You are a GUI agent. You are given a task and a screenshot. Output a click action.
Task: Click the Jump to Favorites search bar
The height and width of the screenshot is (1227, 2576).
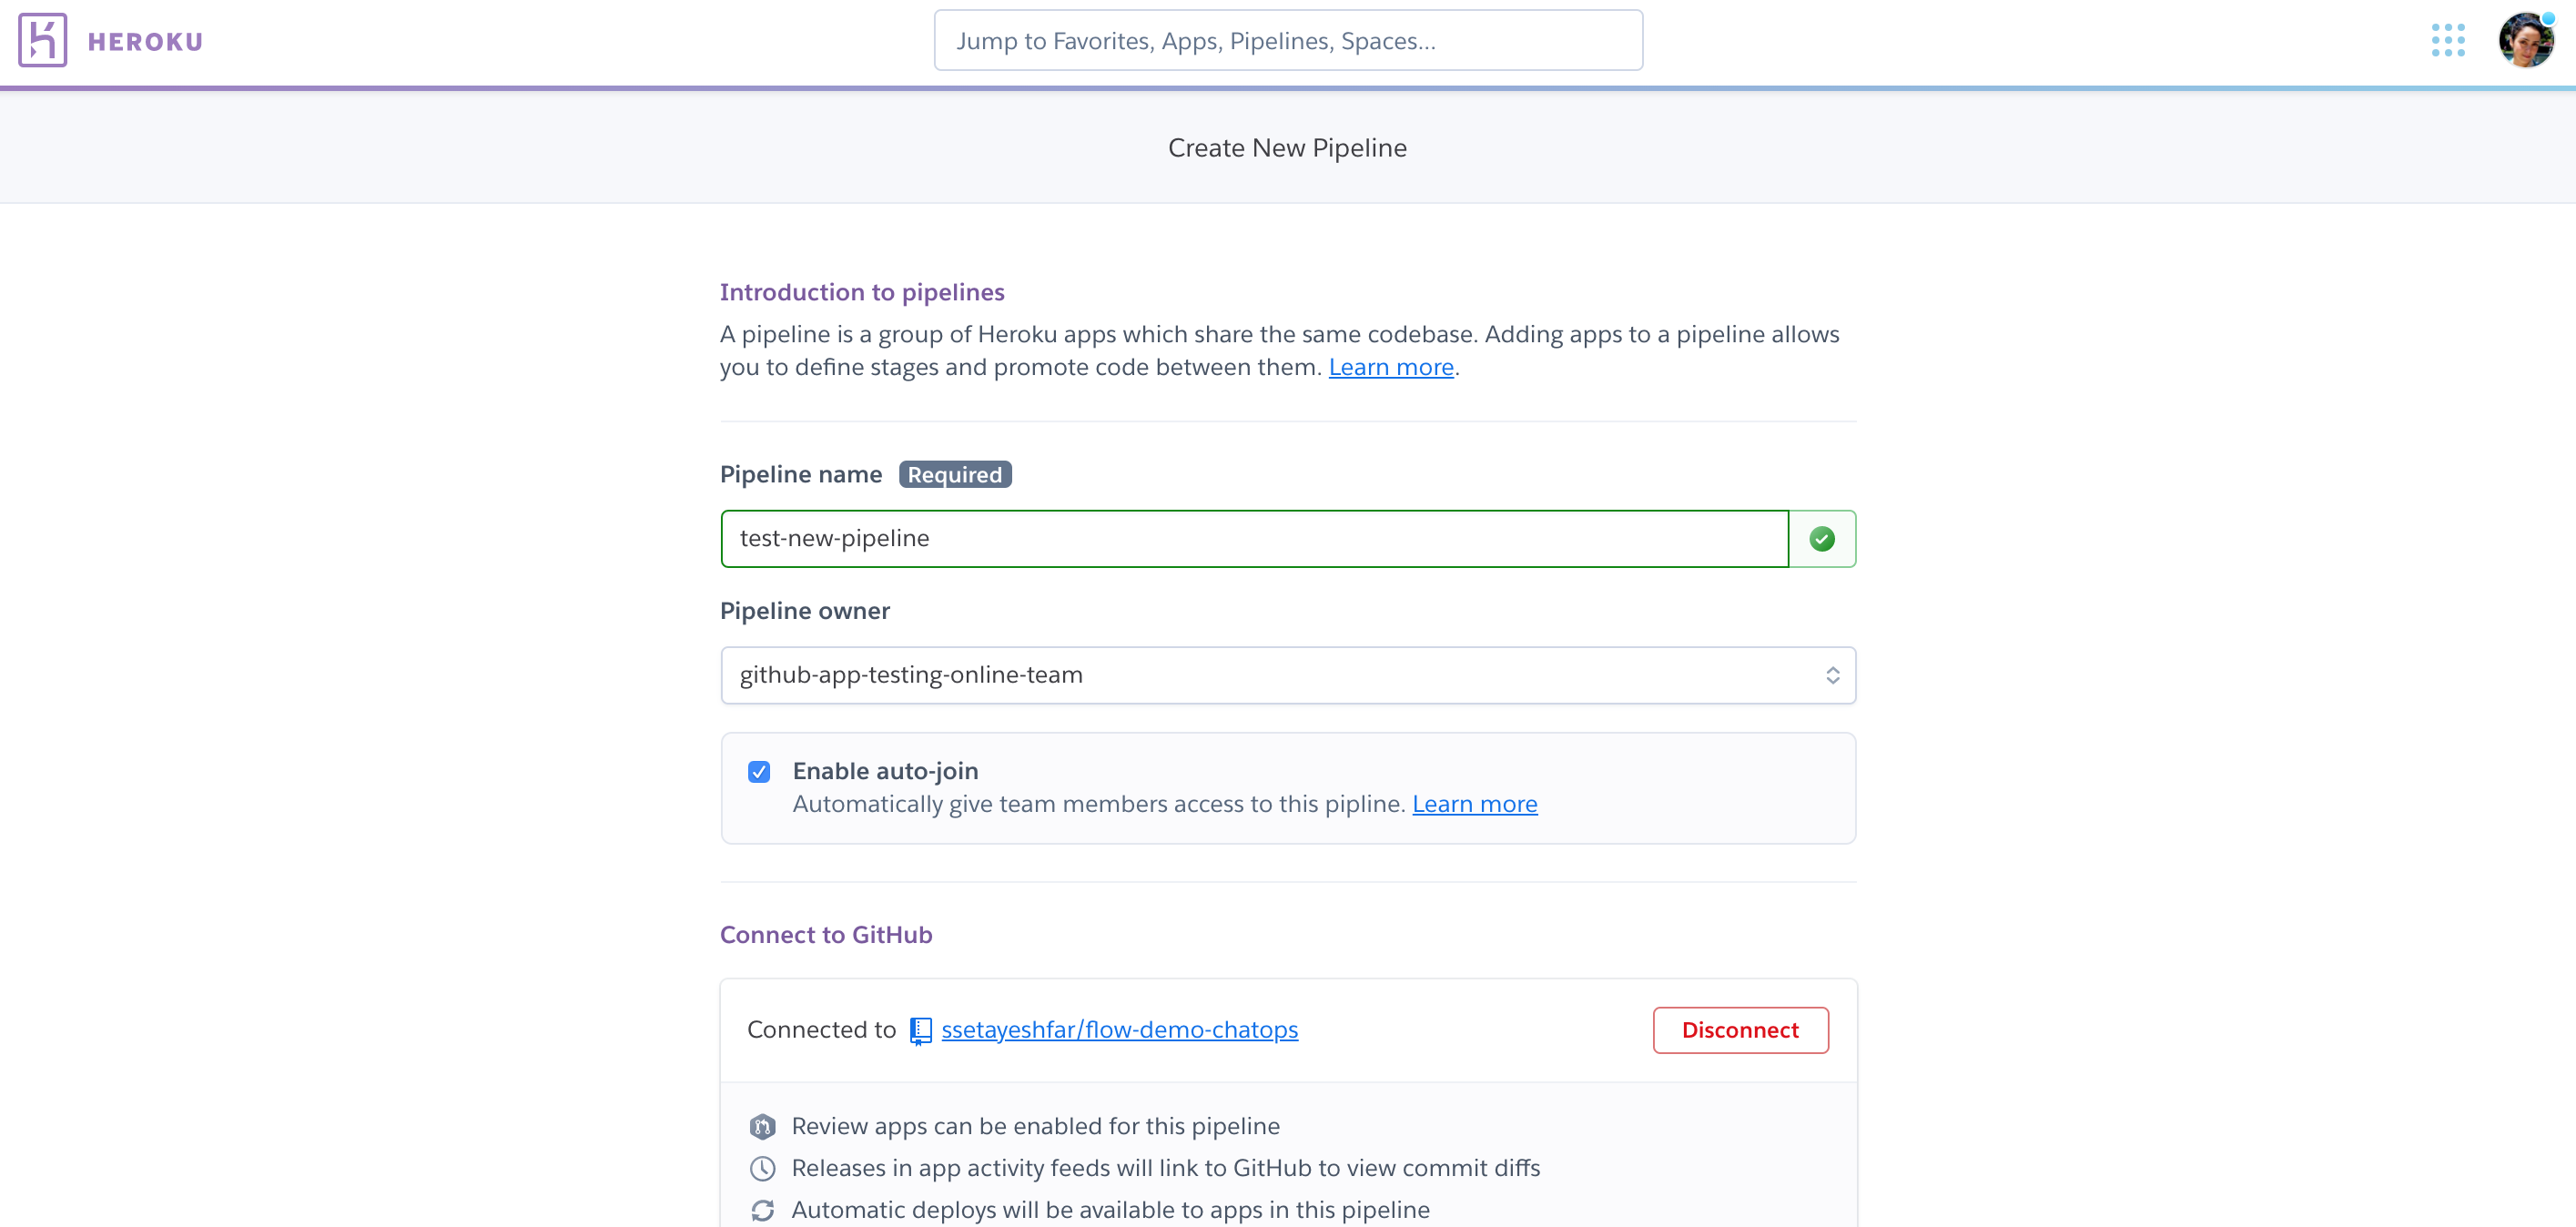[x=1286, y=39]
